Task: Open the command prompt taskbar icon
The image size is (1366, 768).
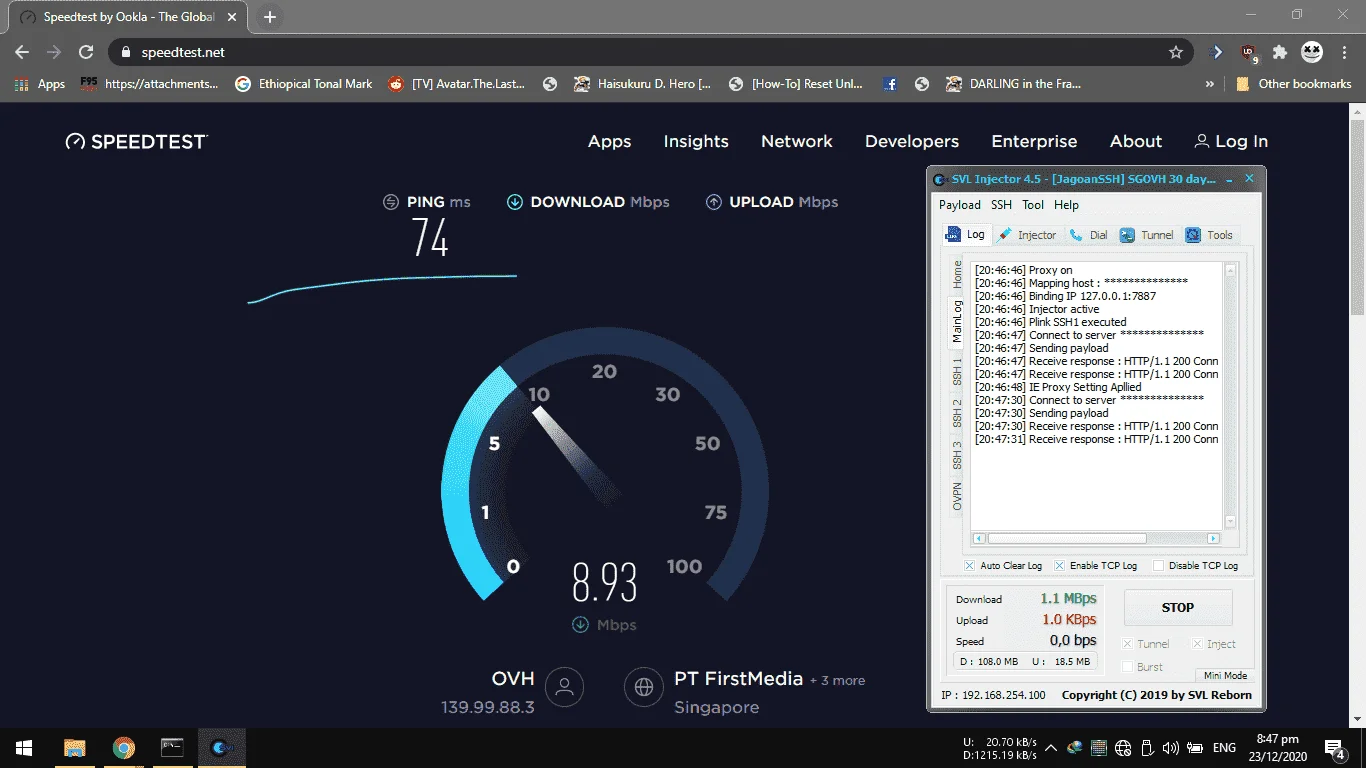Action: [172, 748]
